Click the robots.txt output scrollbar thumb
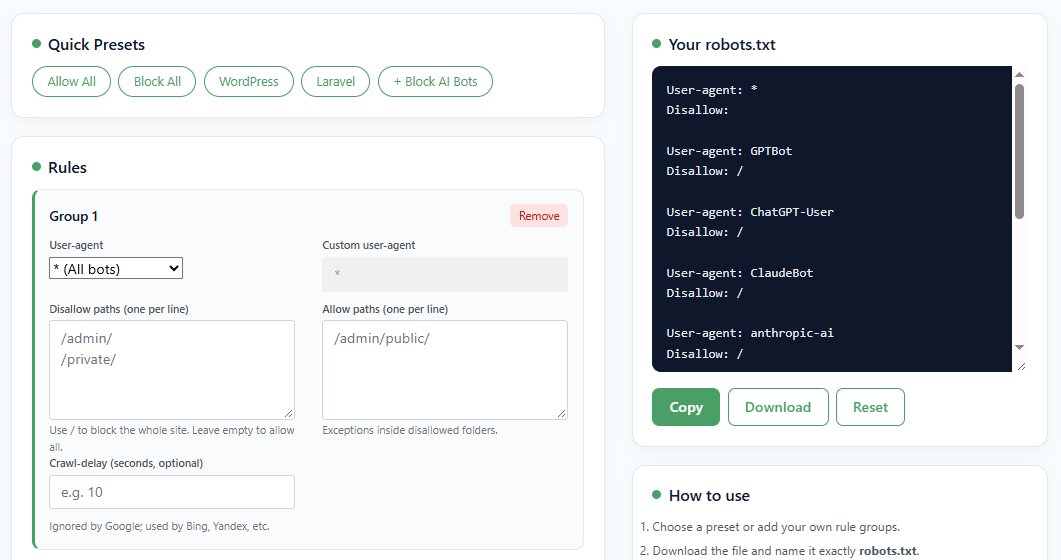This screenshot has width=1061, height=560. pos(1019,151)
